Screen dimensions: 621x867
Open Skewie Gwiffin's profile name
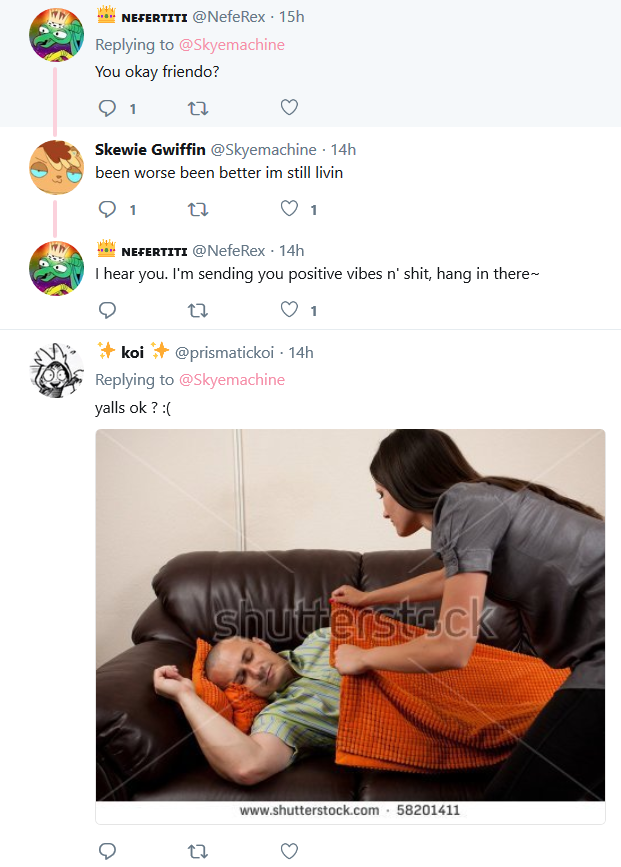click(150, 149)
